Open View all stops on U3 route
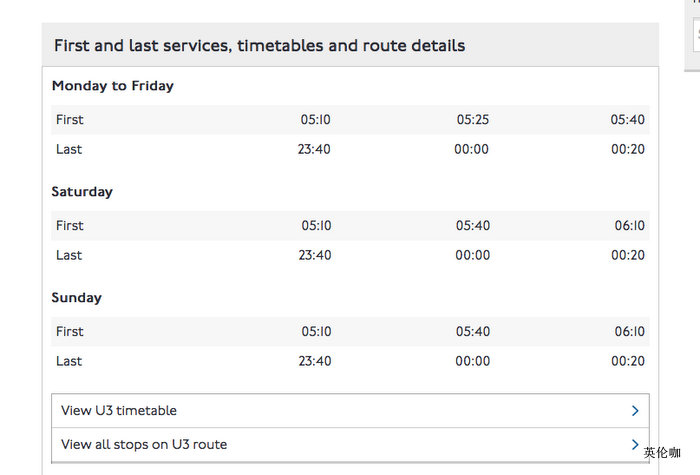This screenshot has width=700, height=475. coord(144,445)
